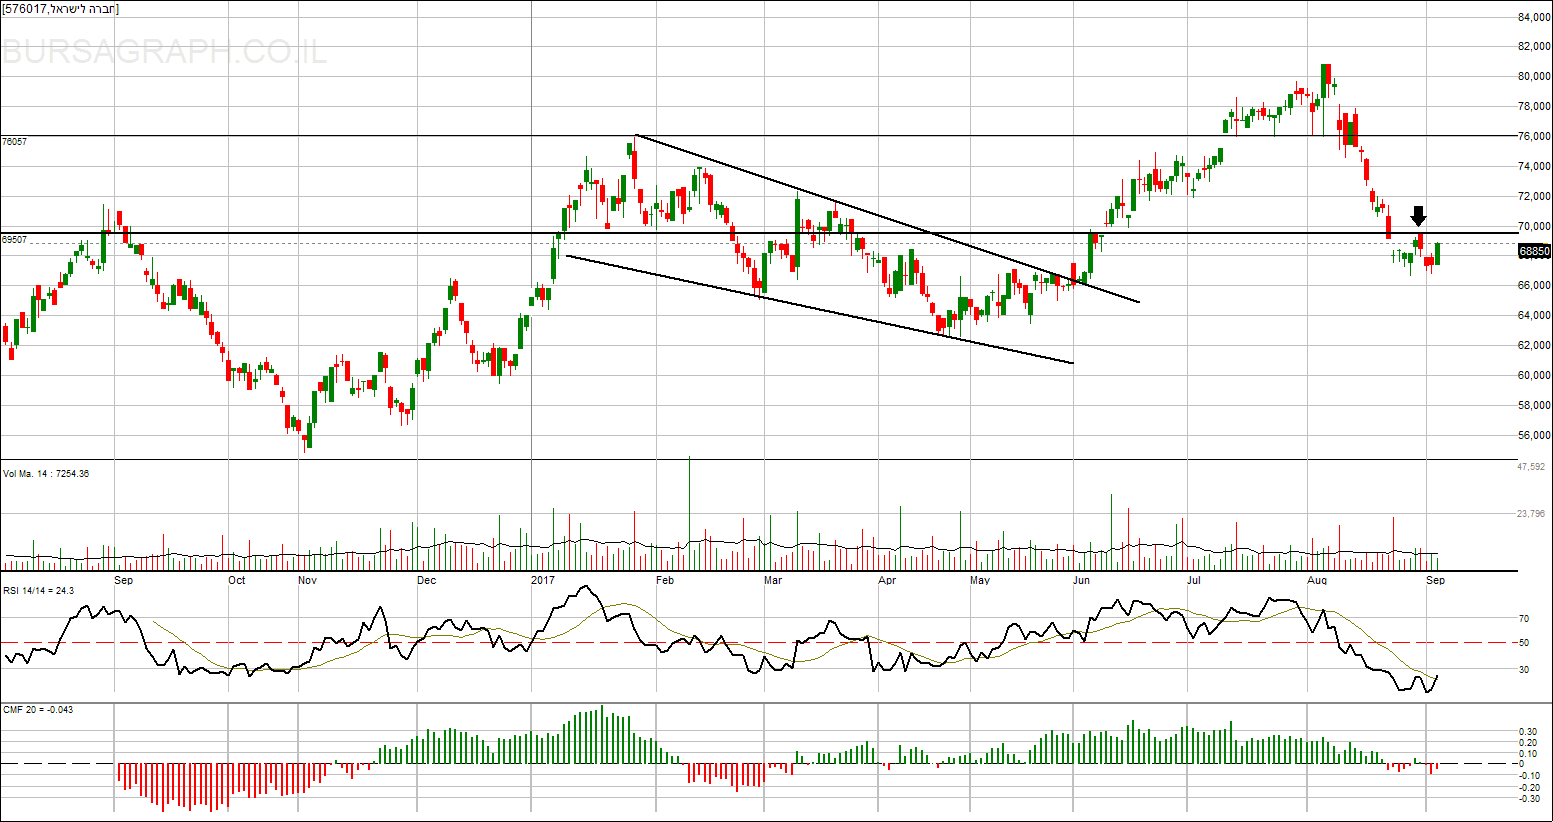The image size is (1553, 822).
Task: Click the 62,000 price axis label
Action: (1534, 346)
